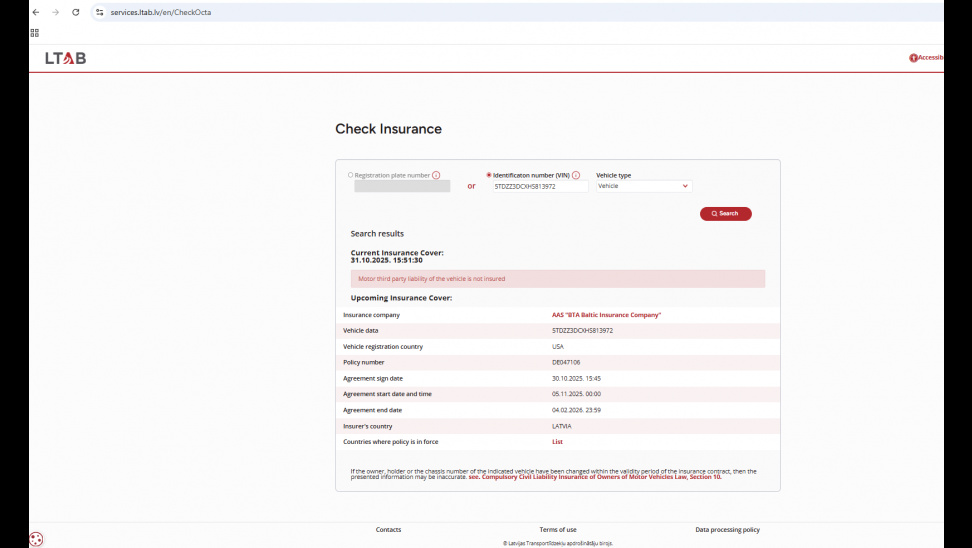Open the apps grid icon in bookmarks bar
The height and width of the screenshot is (548, 972).
pos(35,32)
